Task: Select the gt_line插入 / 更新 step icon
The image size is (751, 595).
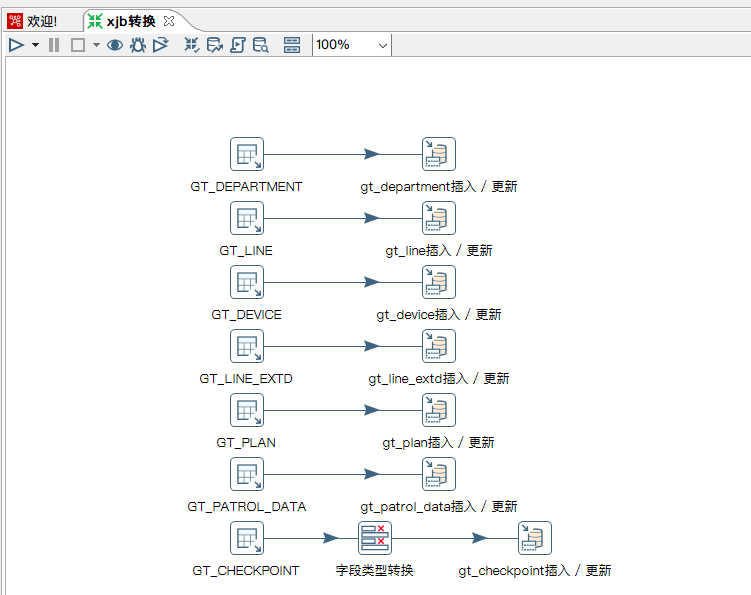Action: [439, 218]
